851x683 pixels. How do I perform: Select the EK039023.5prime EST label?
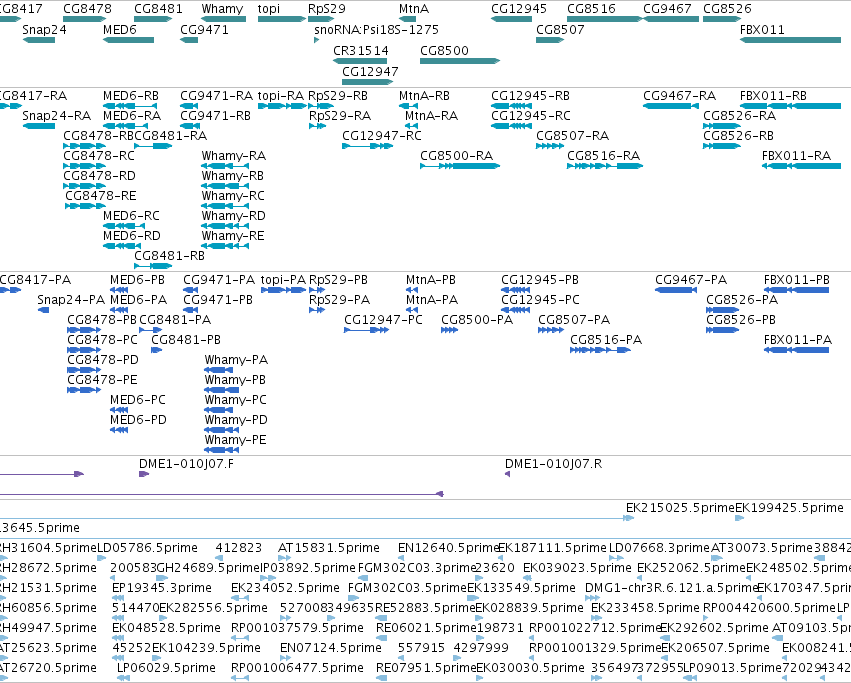[x=577, y=568]
